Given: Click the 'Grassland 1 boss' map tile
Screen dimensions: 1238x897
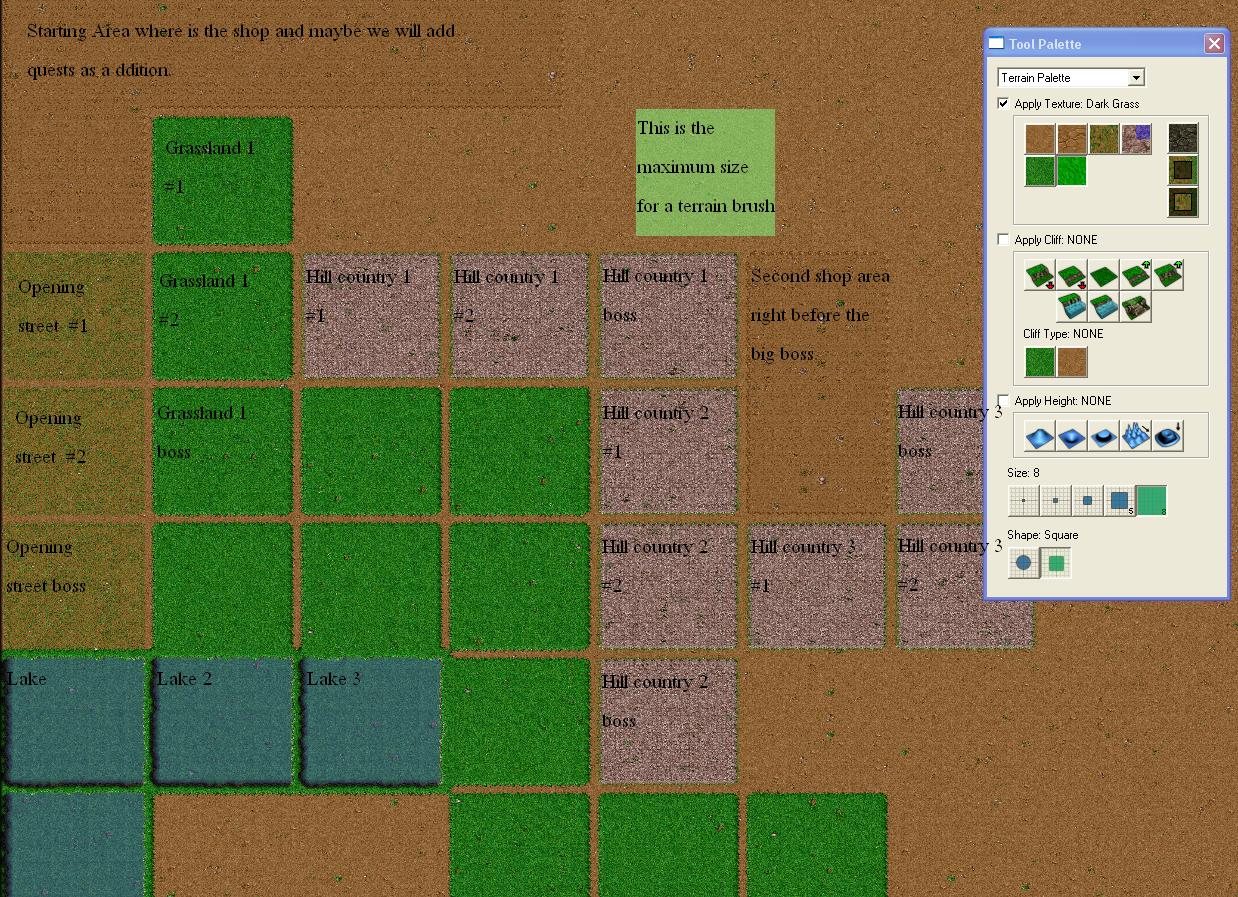Looking at the screenshot, I should coord(222,451).
